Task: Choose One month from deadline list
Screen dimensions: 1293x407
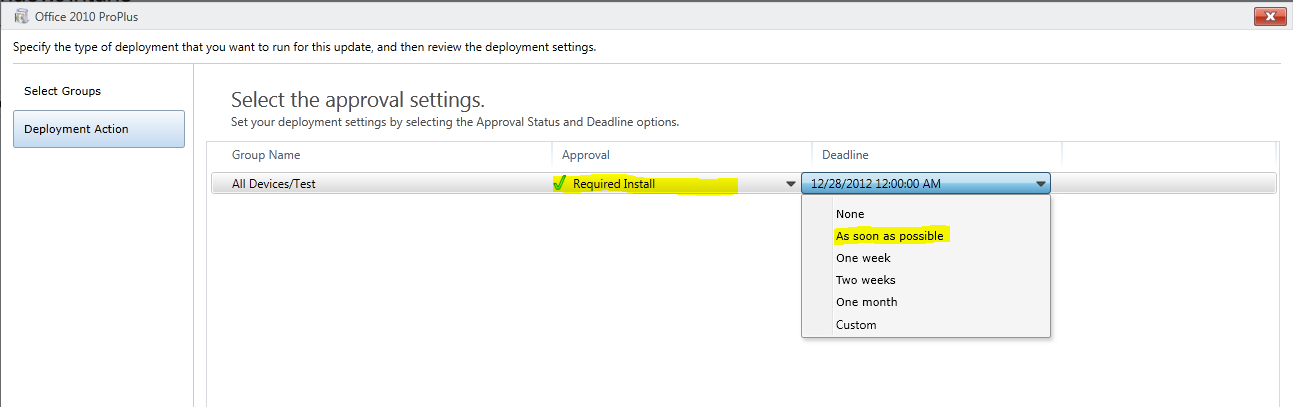Action: tap(867, 302)
